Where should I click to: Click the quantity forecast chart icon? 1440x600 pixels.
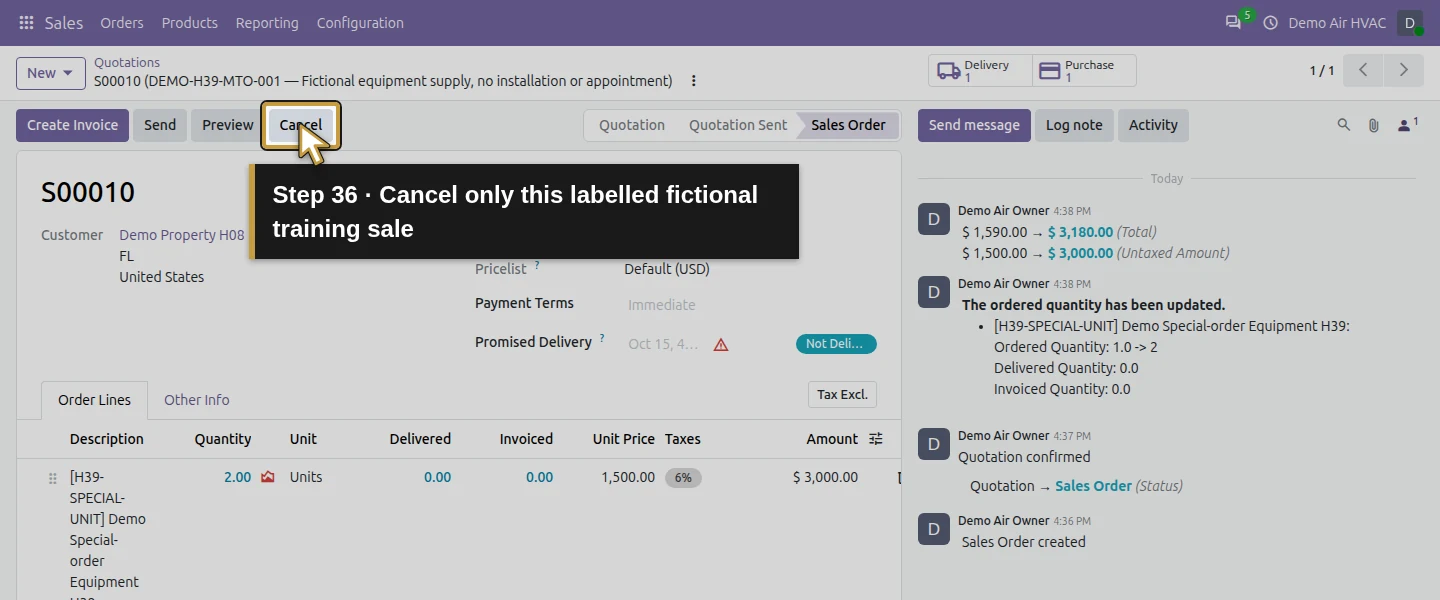(x=267, y=477)
